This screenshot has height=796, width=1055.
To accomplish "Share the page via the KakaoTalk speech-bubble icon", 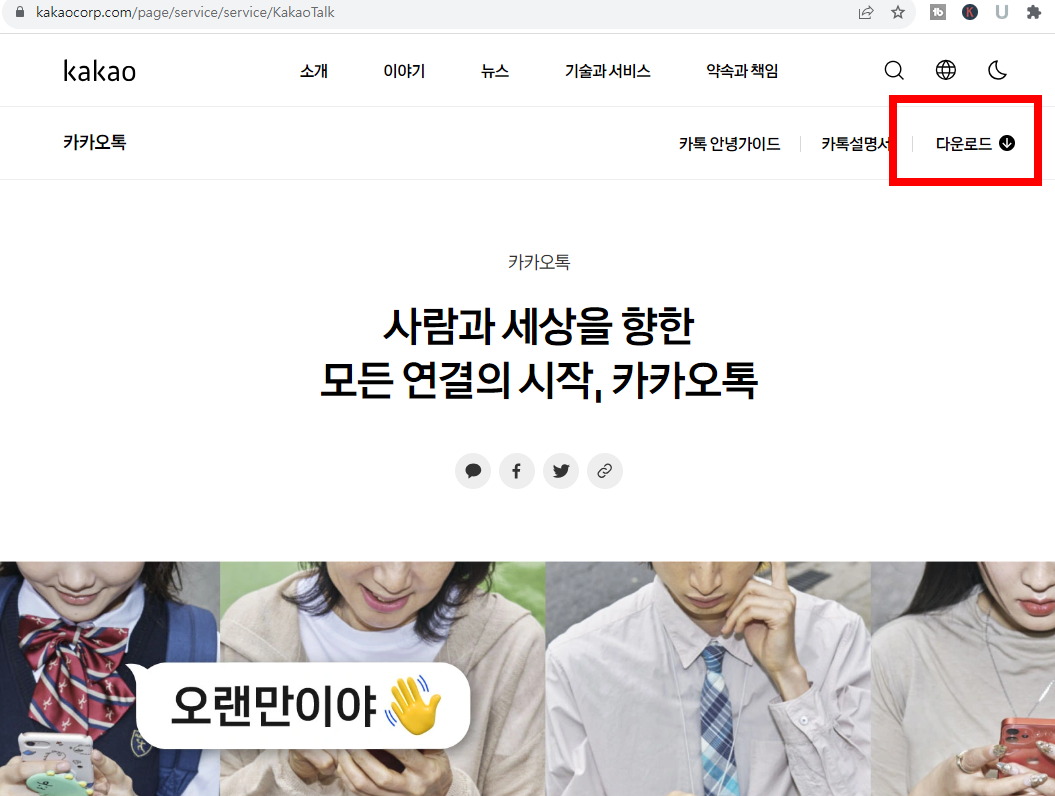I will click(473, 470).
